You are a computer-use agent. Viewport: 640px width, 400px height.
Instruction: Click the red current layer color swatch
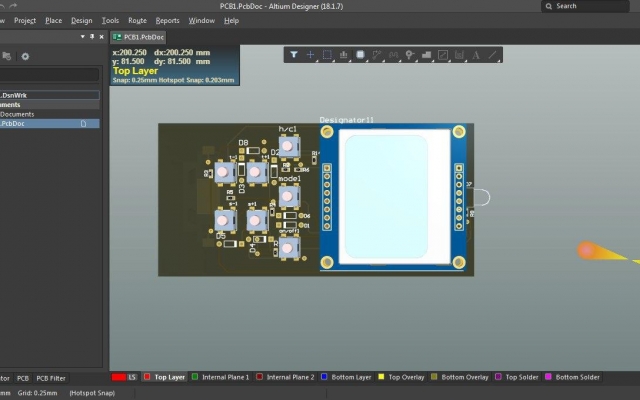(x=118, y=377)
